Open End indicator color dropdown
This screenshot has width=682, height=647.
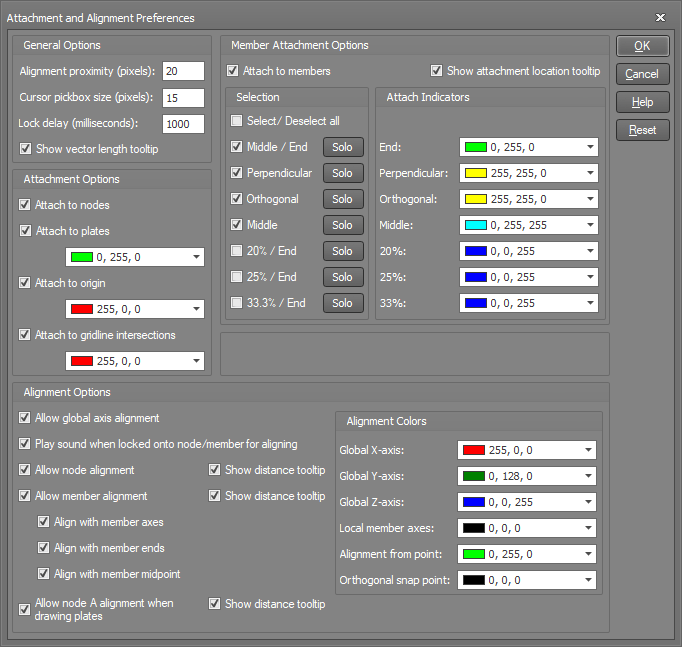[x=529, y=147]
